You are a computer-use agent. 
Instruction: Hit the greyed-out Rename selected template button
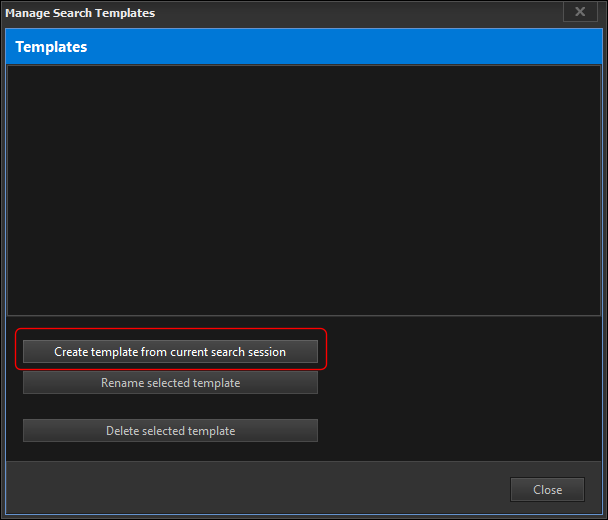(x=170, y=383)
